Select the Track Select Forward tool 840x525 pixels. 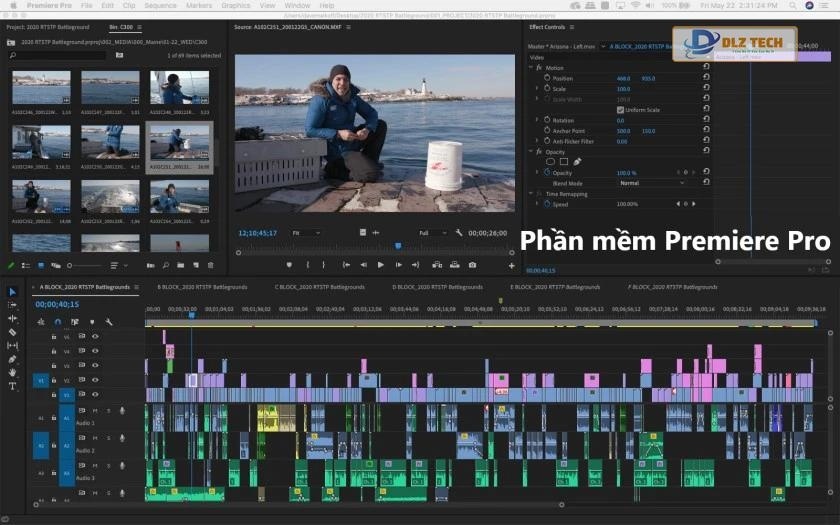pyautogui.click(x=13, y=305)
